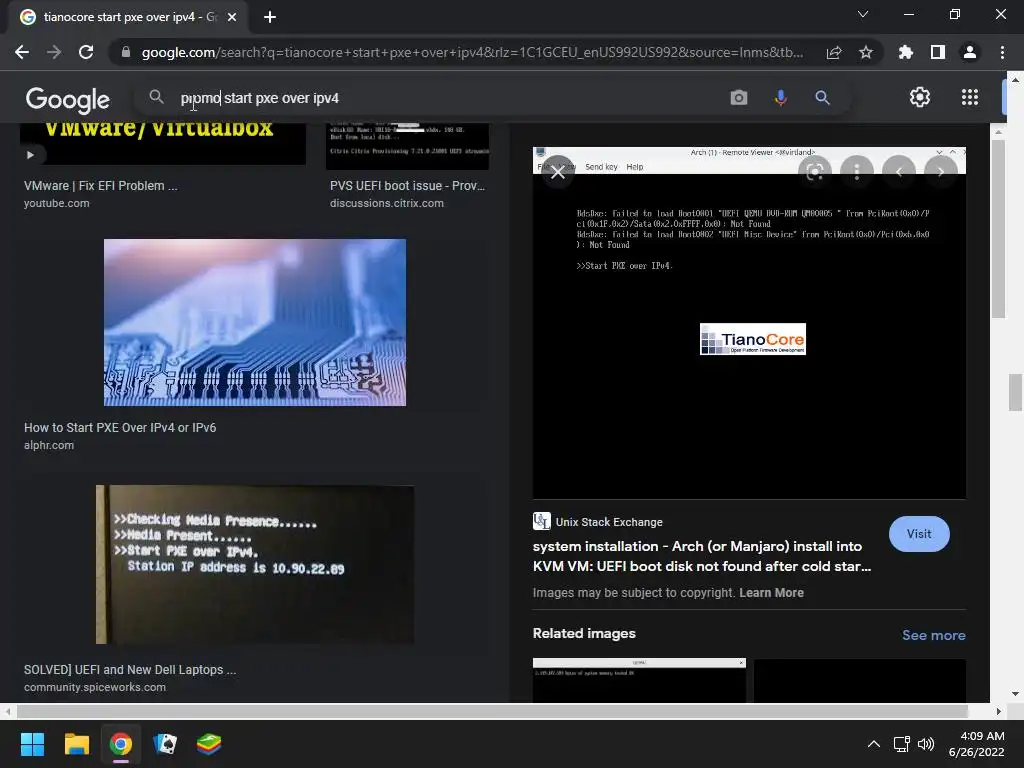Screen dimensions: 1024x768
Task: Open the Google apps grid
Action: (970, 97)
